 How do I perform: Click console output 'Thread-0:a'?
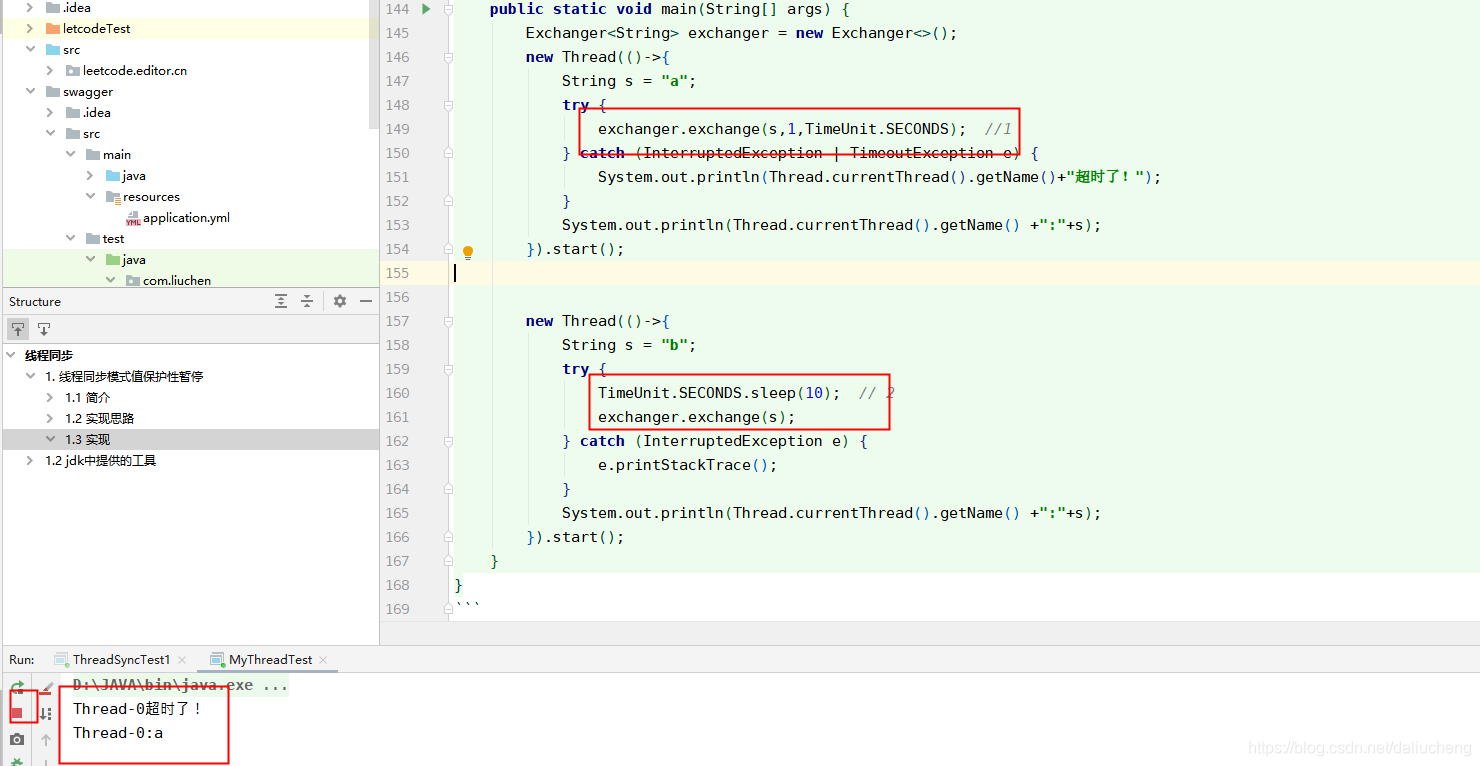click(118, 733)
